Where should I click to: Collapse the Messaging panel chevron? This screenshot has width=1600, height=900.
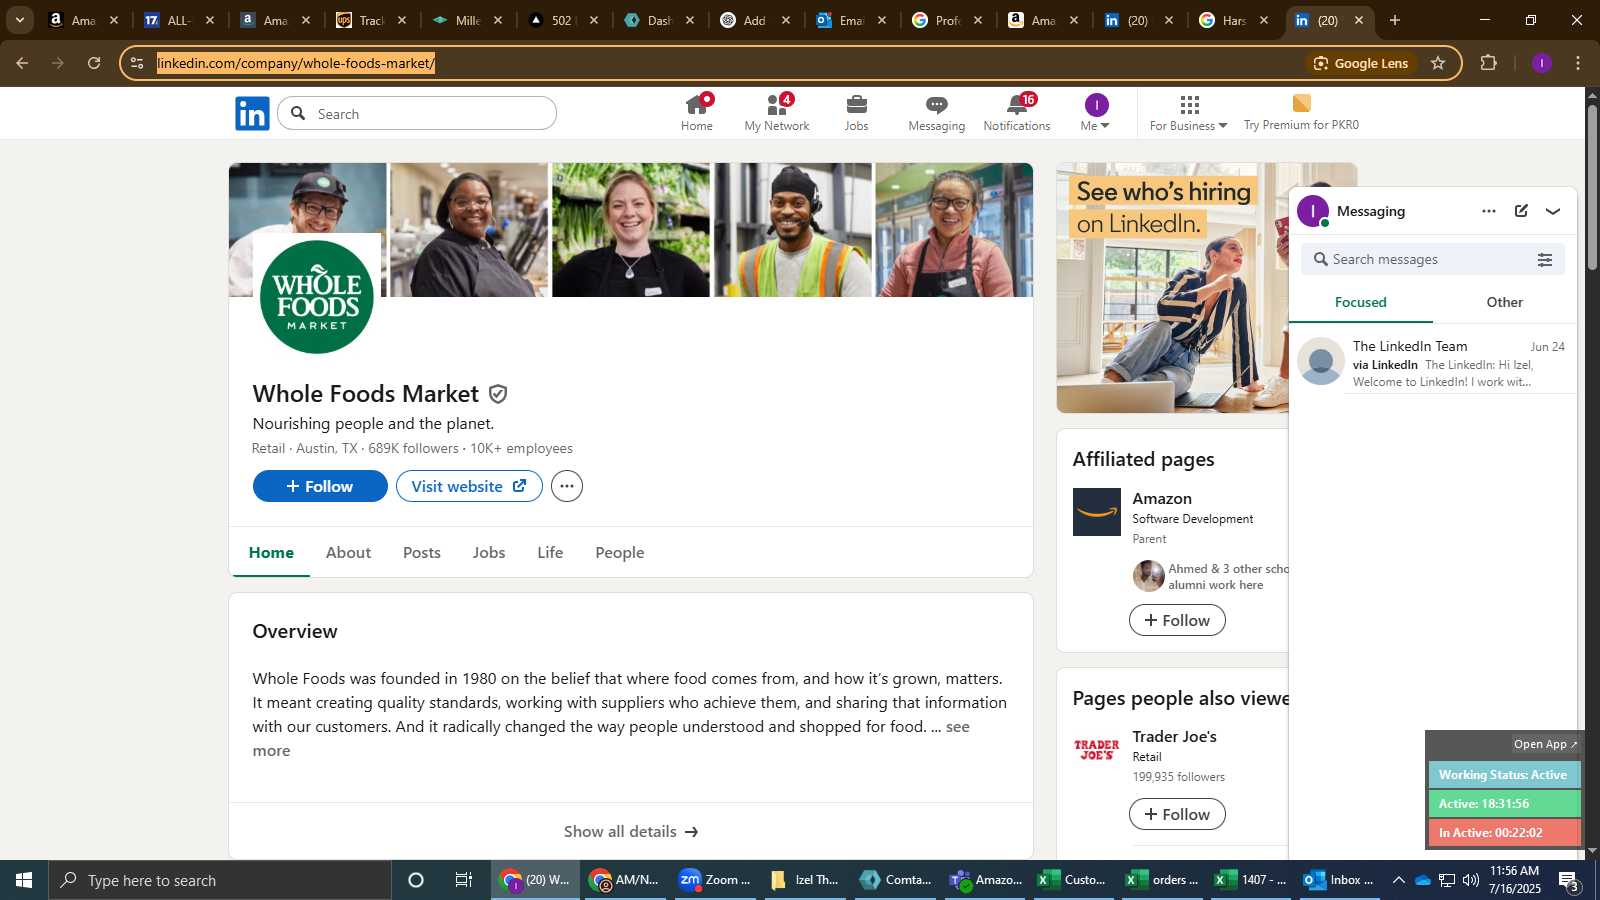point(1553,211)
